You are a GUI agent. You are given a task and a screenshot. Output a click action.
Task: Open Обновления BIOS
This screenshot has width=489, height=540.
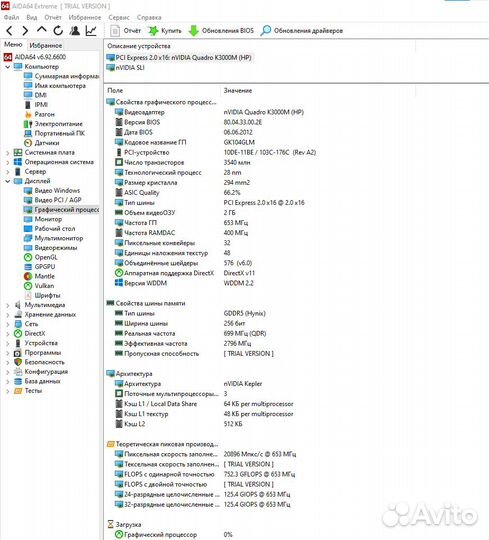pos(221,31)
